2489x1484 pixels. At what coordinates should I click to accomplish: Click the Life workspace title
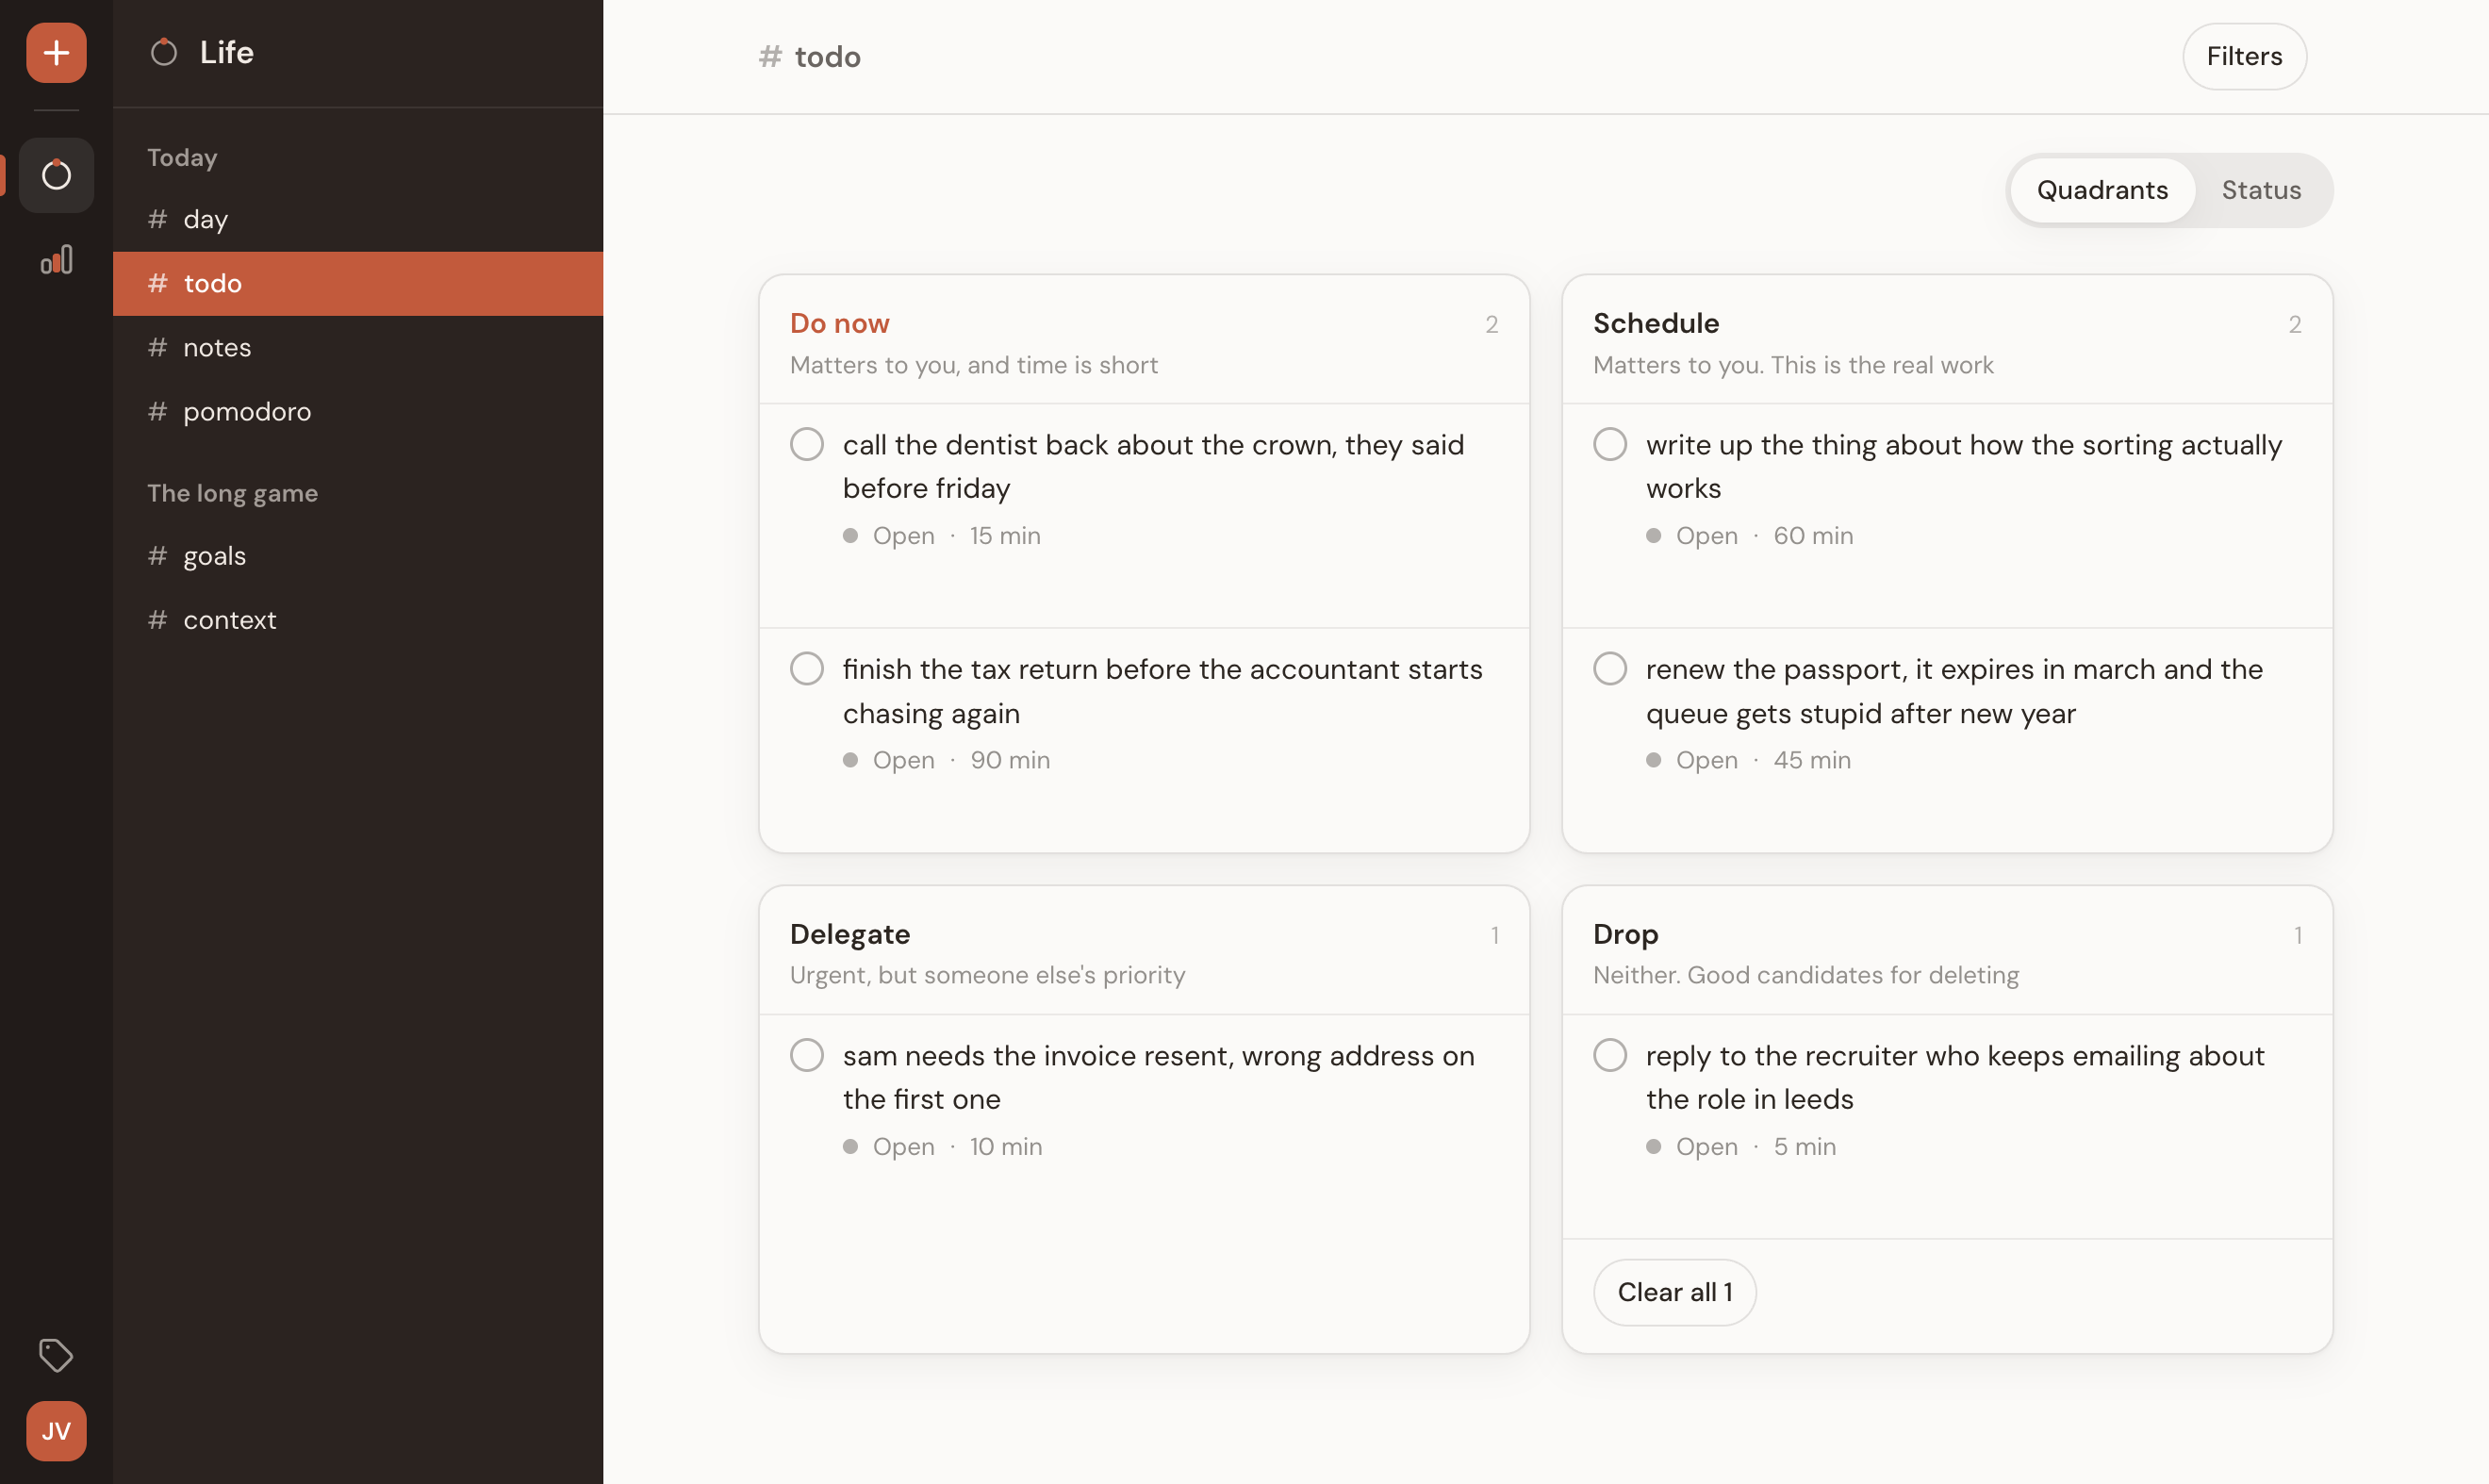[227, 52]
